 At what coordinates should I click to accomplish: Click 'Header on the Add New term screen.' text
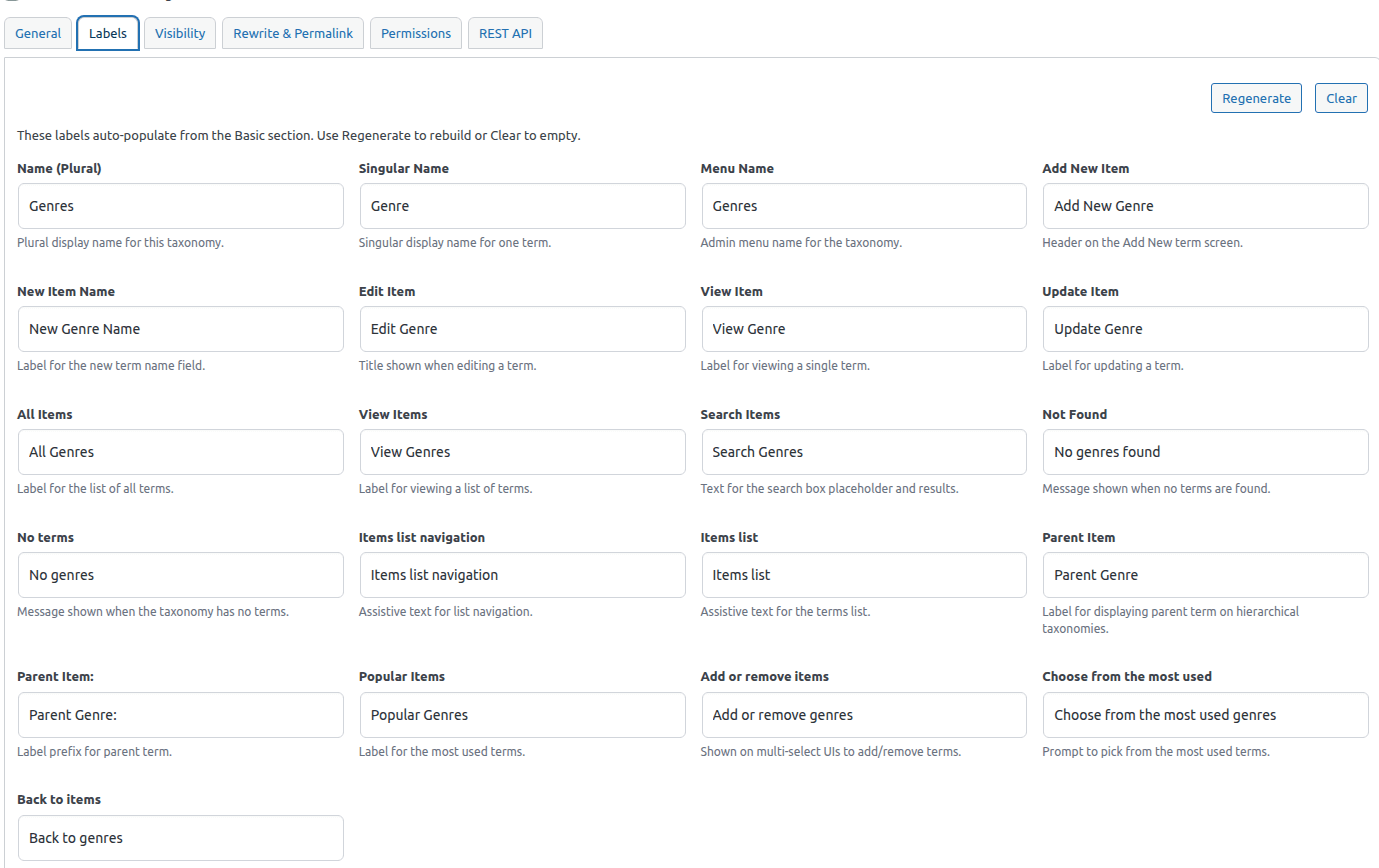point(1142,243)
